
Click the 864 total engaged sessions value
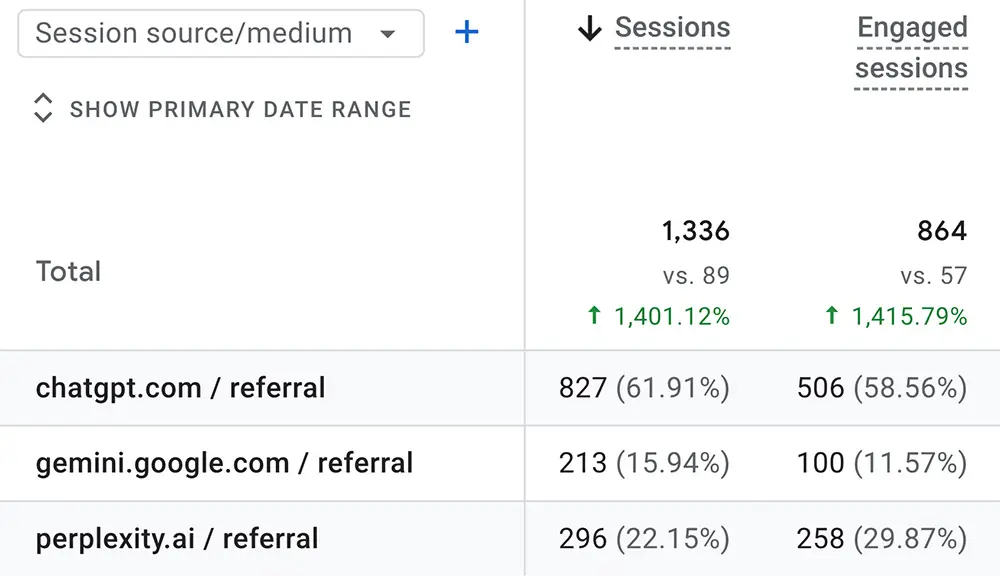942,231
